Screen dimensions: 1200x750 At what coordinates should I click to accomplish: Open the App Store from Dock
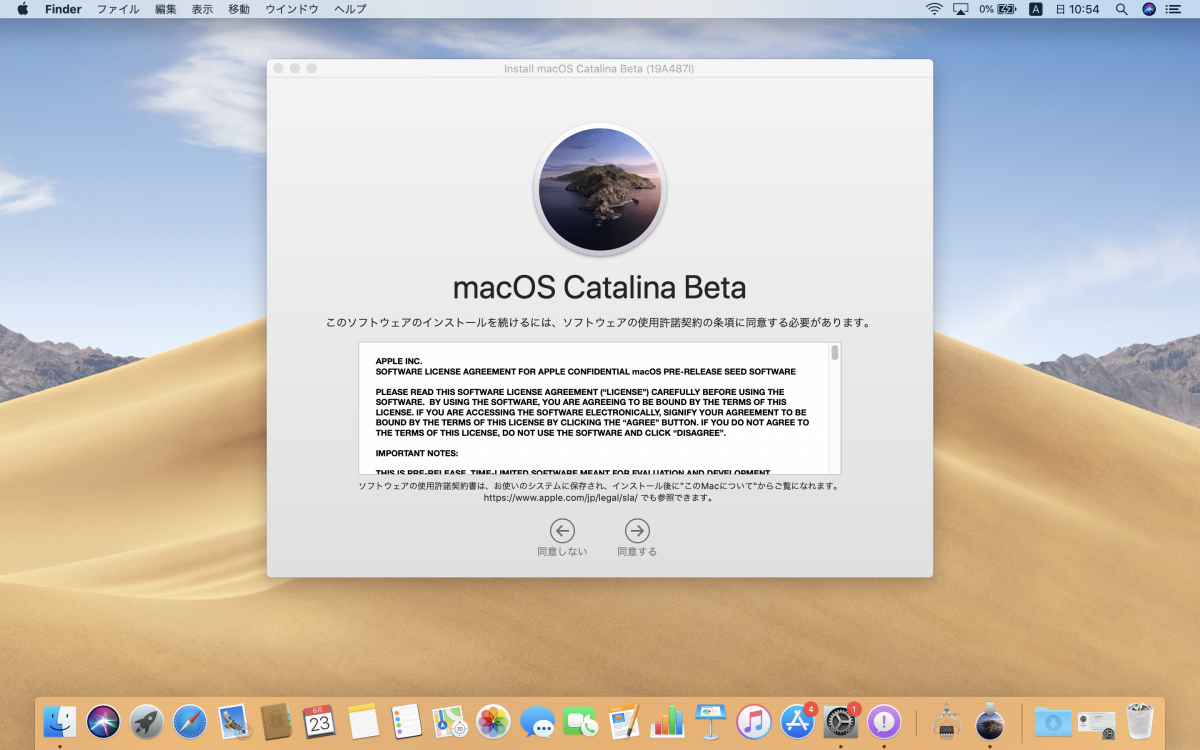click(797, 721)
